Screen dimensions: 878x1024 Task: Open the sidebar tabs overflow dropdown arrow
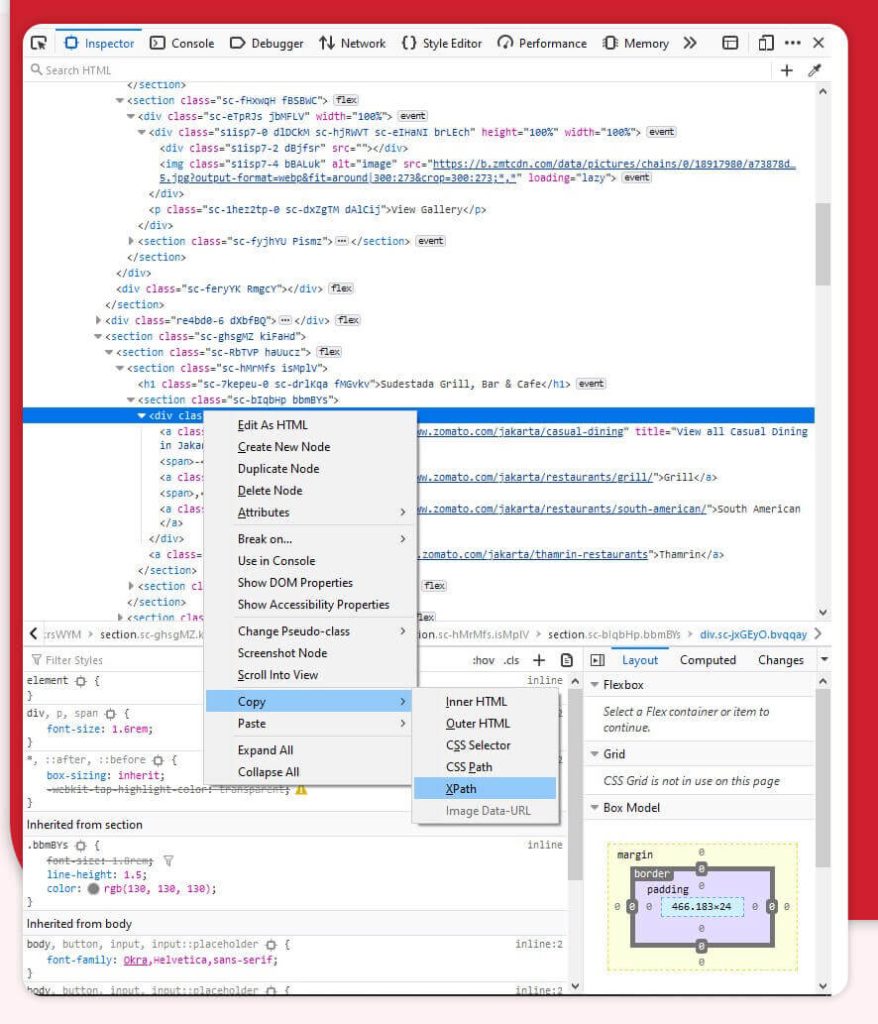point(823,660)
